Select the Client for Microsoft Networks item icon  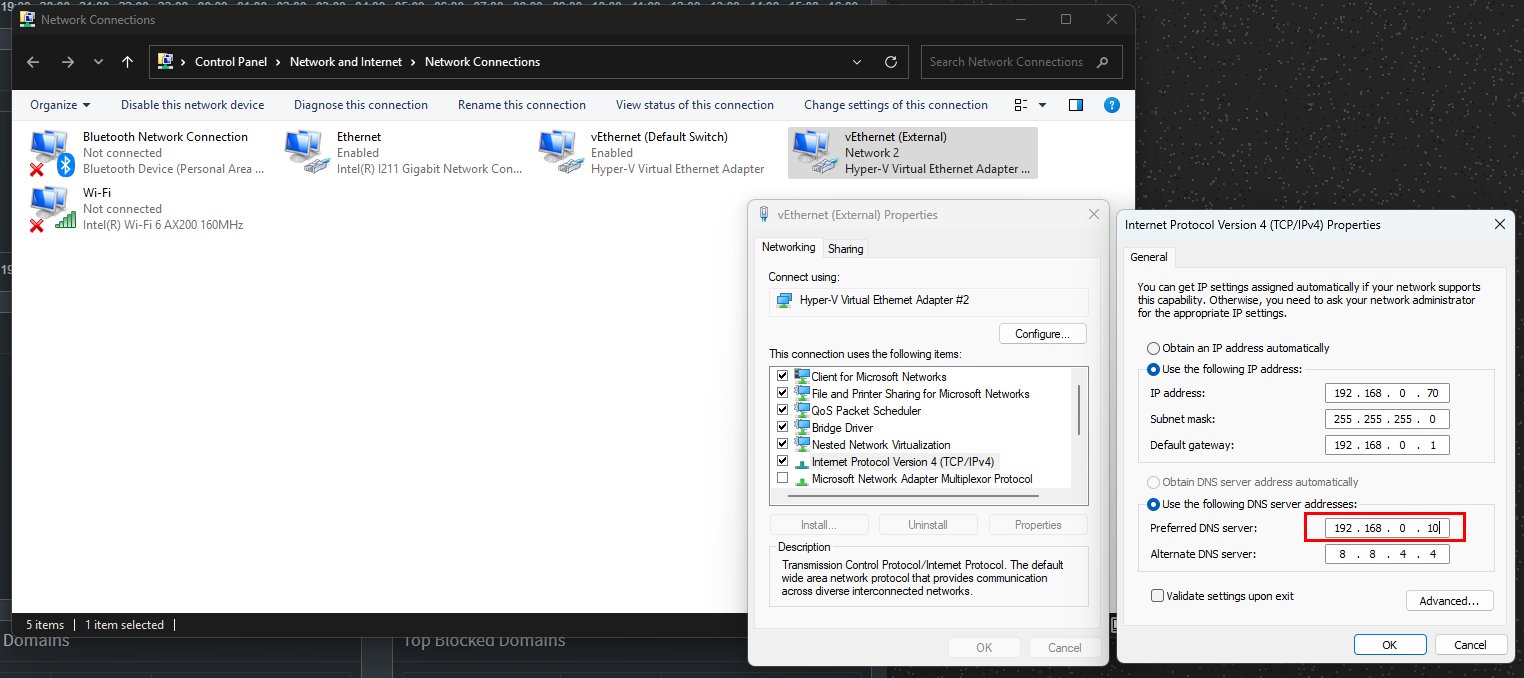coord(802,376)
